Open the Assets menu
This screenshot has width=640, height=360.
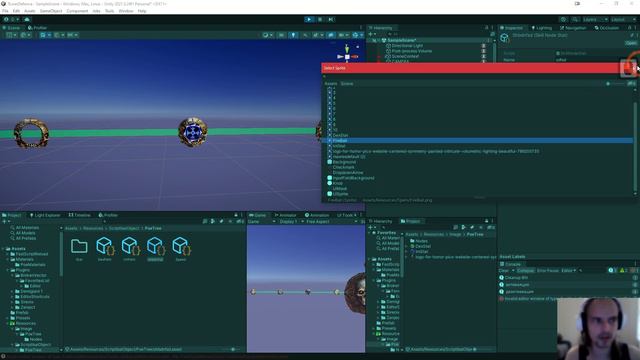click(x=30, y=11)
